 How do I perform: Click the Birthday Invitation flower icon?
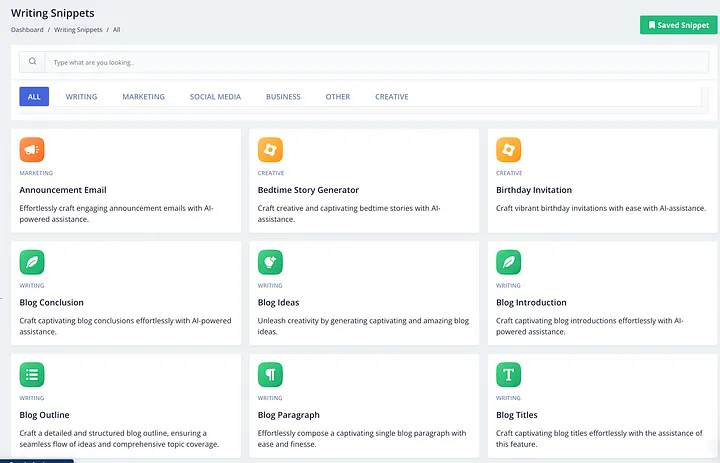[x=508, y=150]
